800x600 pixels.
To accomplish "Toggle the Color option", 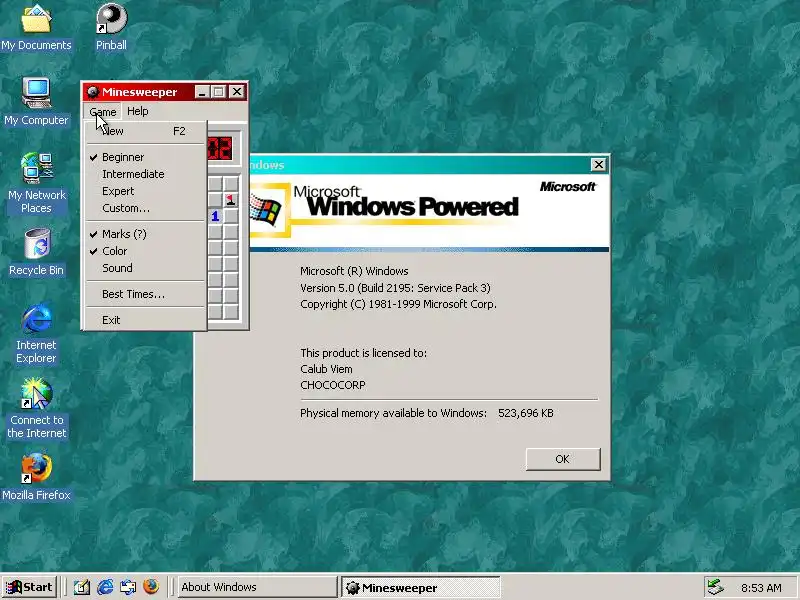I will pos(145,251).
